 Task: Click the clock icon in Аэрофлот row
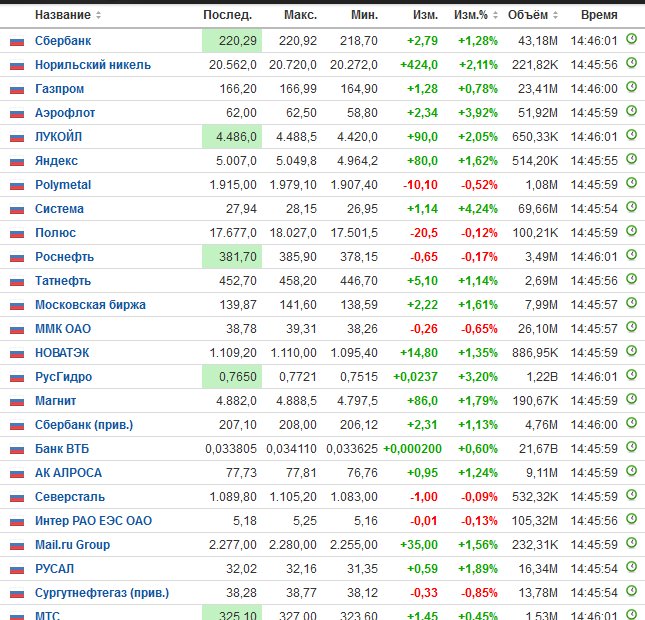click(631, 111)
